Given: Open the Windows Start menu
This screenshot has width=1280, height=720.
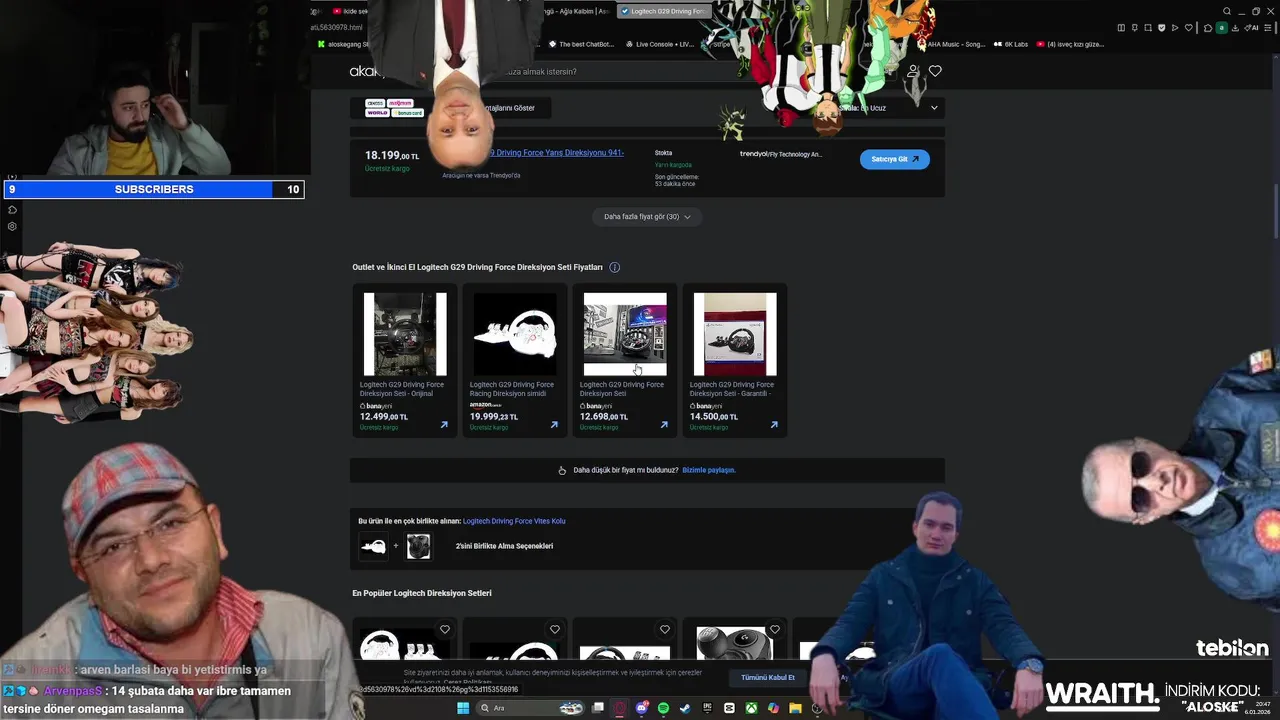Looking at the screenshot, I should click(x=463, y=708).
